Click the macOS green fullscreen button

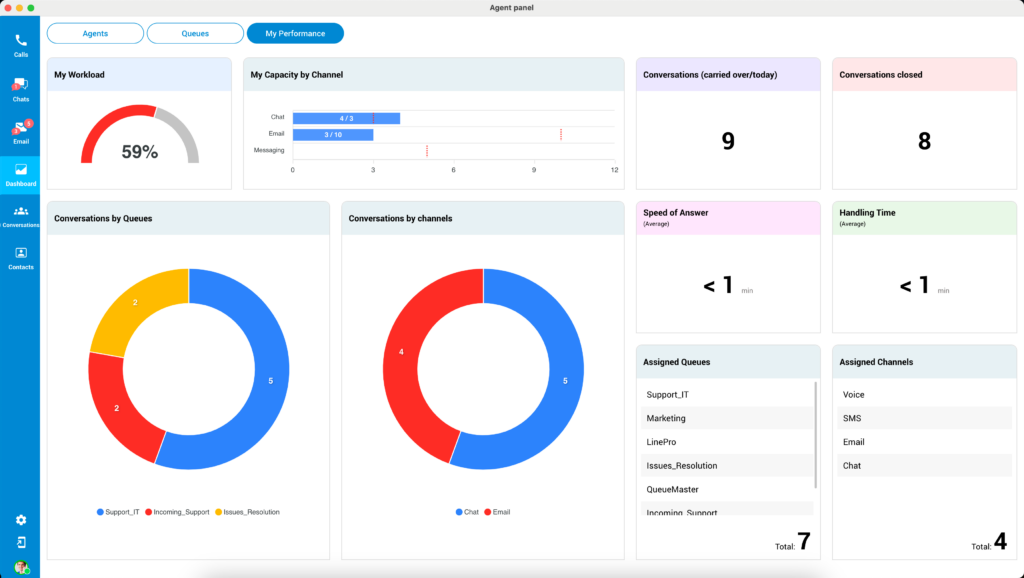(31, 8)
